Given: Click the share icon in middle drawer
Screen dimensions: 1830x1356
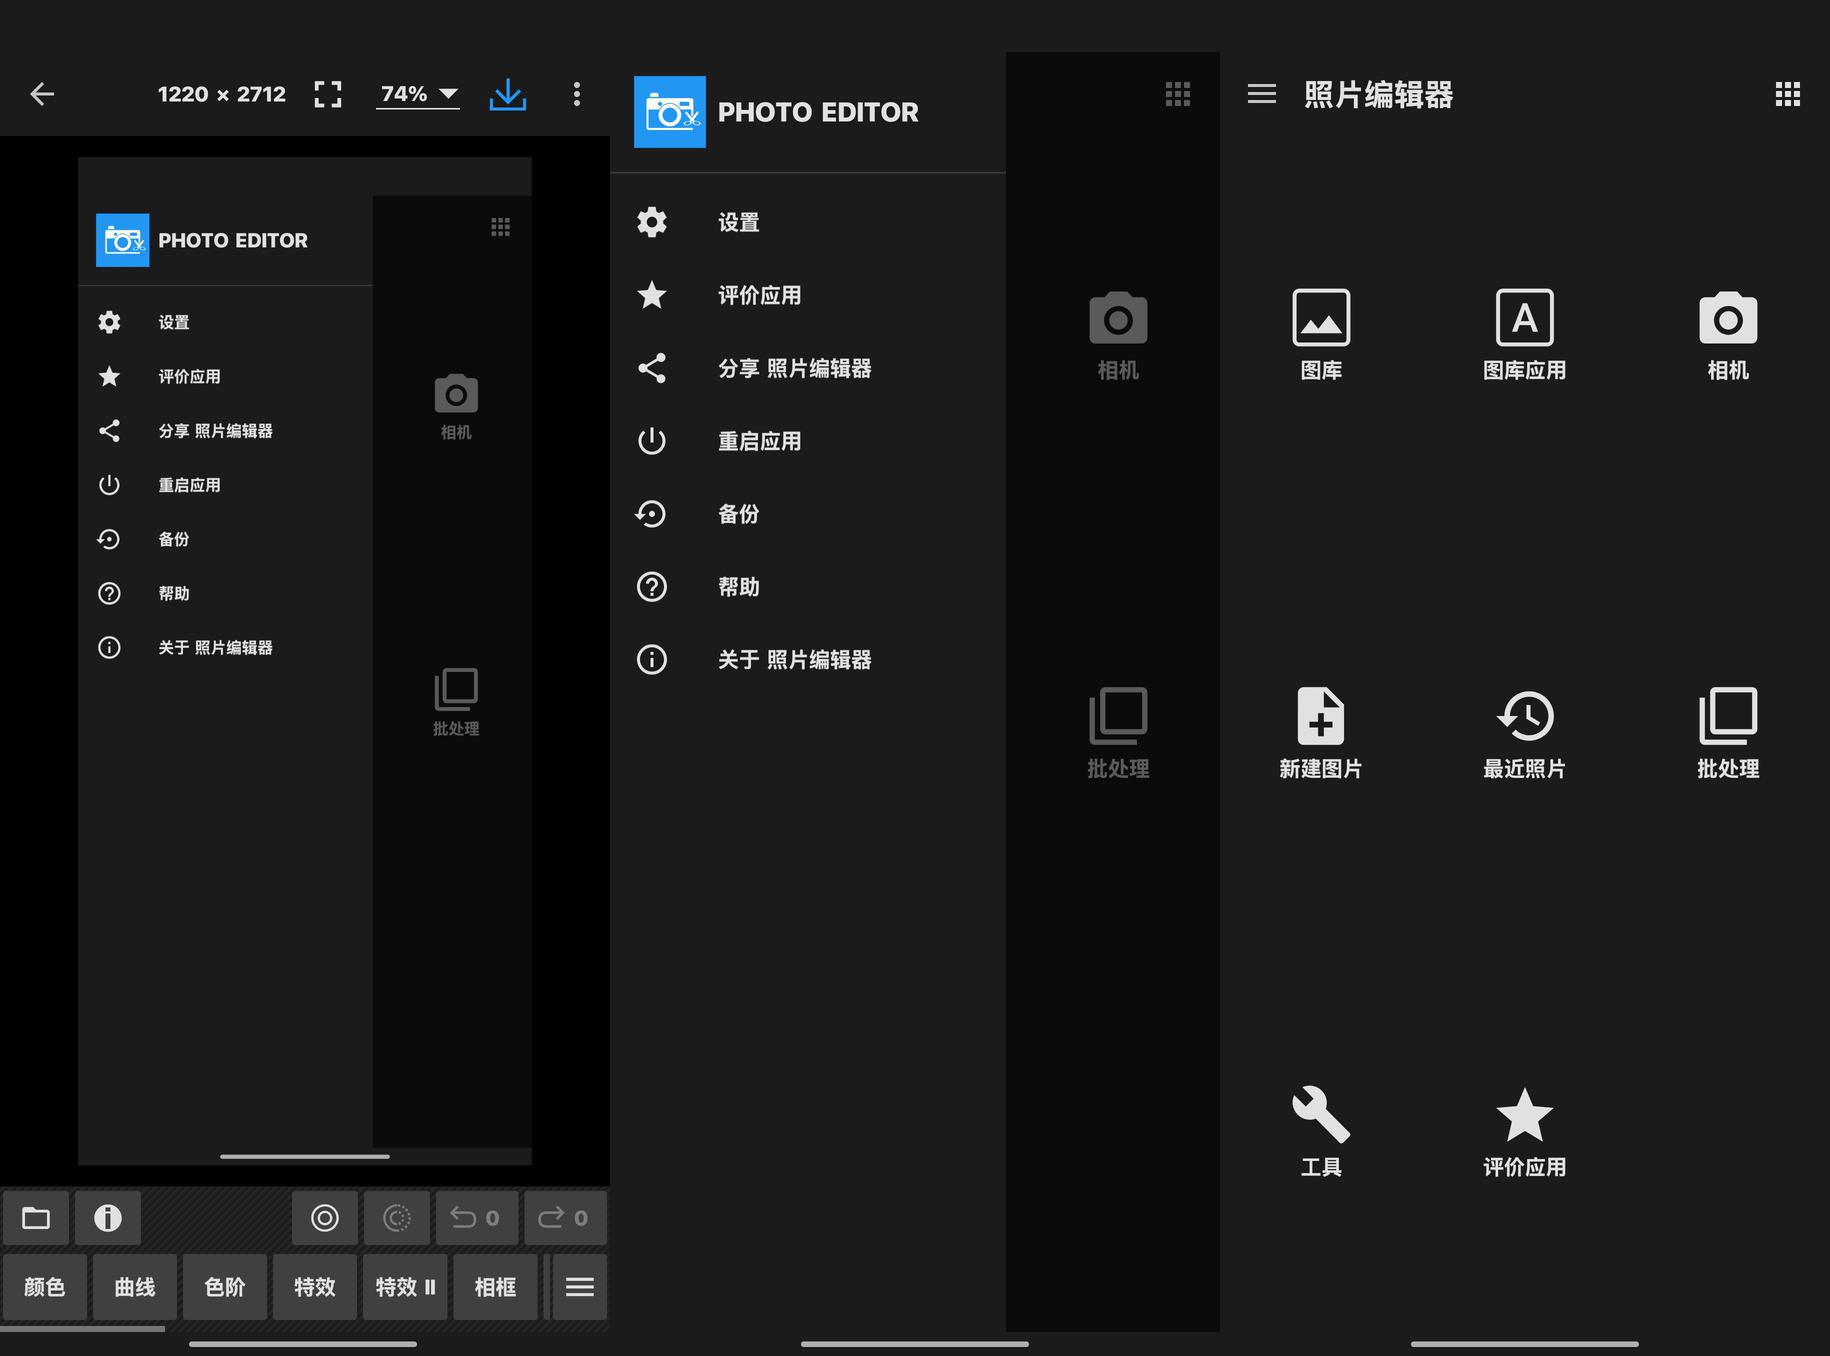Looking at the screenshot, I should (652, 368).
